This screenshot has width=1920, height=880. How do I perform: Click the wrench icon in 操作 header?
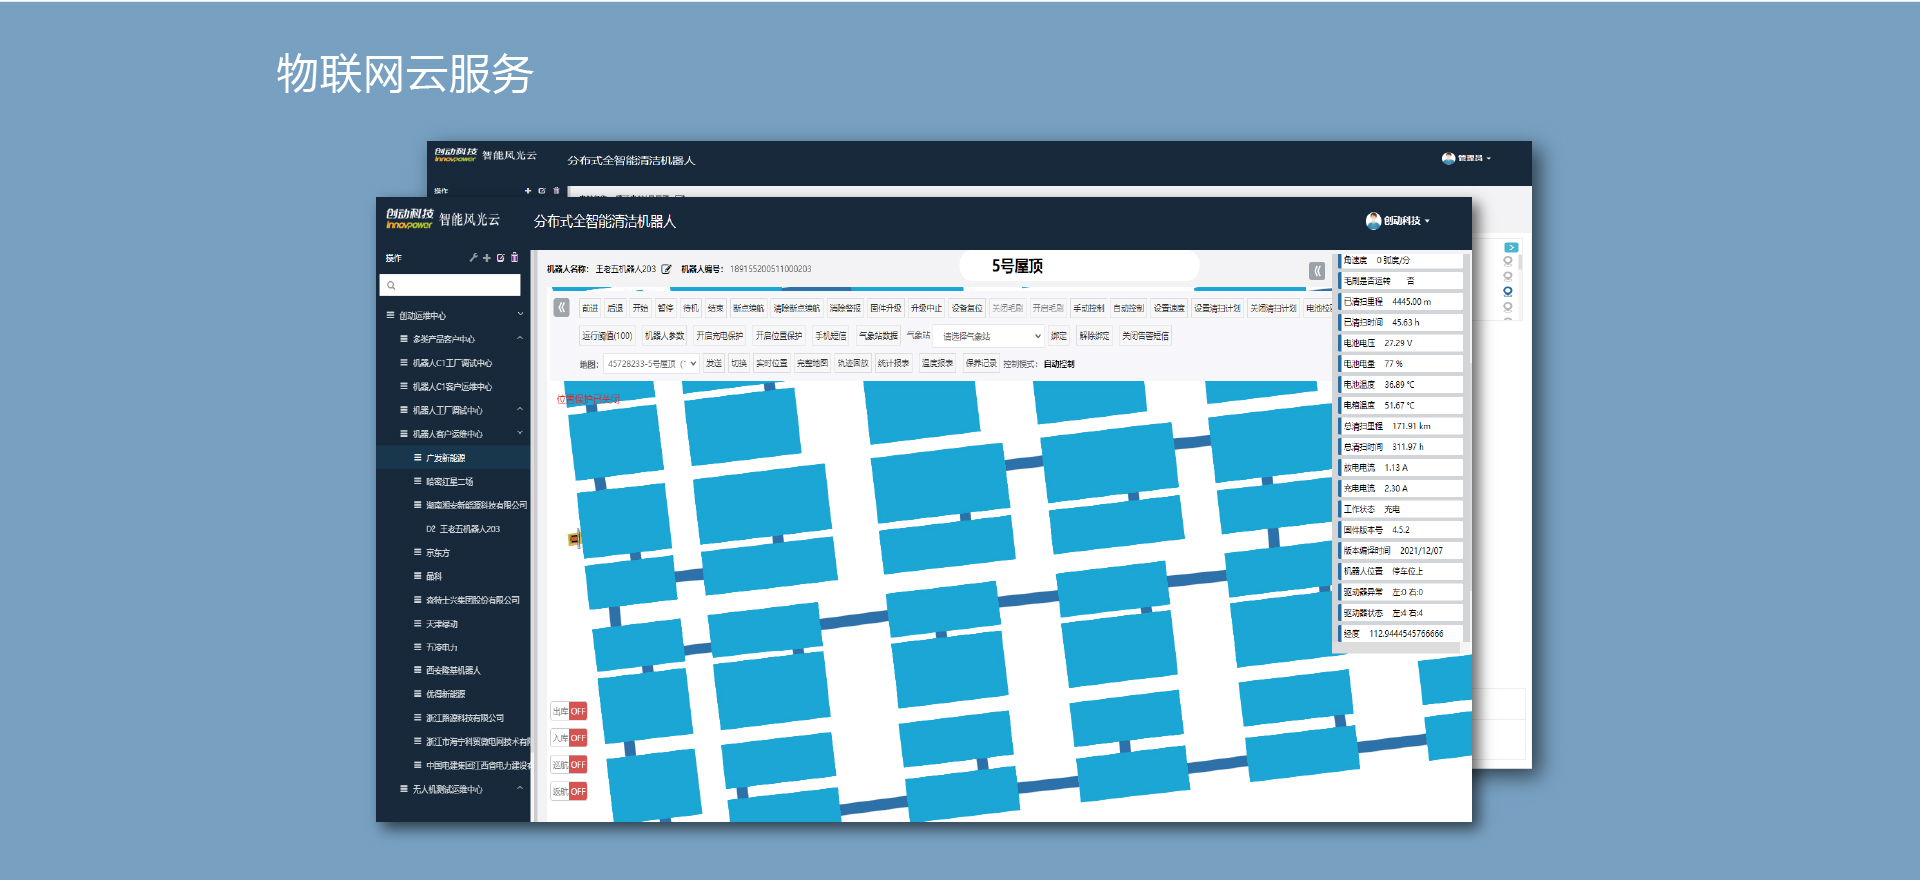click(473, 258)
